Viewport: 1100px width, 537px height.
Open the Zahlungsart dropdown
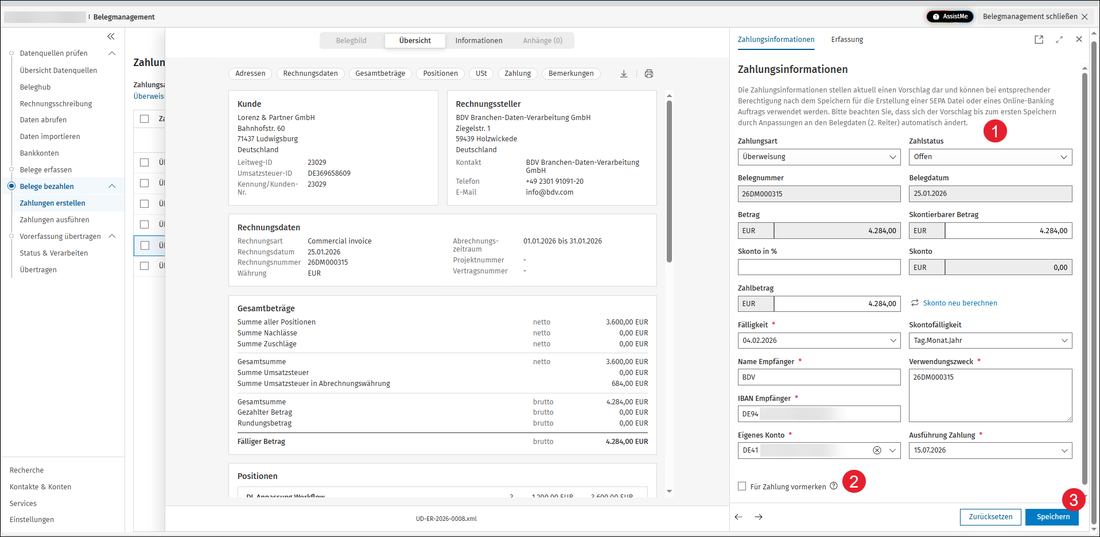819,157
